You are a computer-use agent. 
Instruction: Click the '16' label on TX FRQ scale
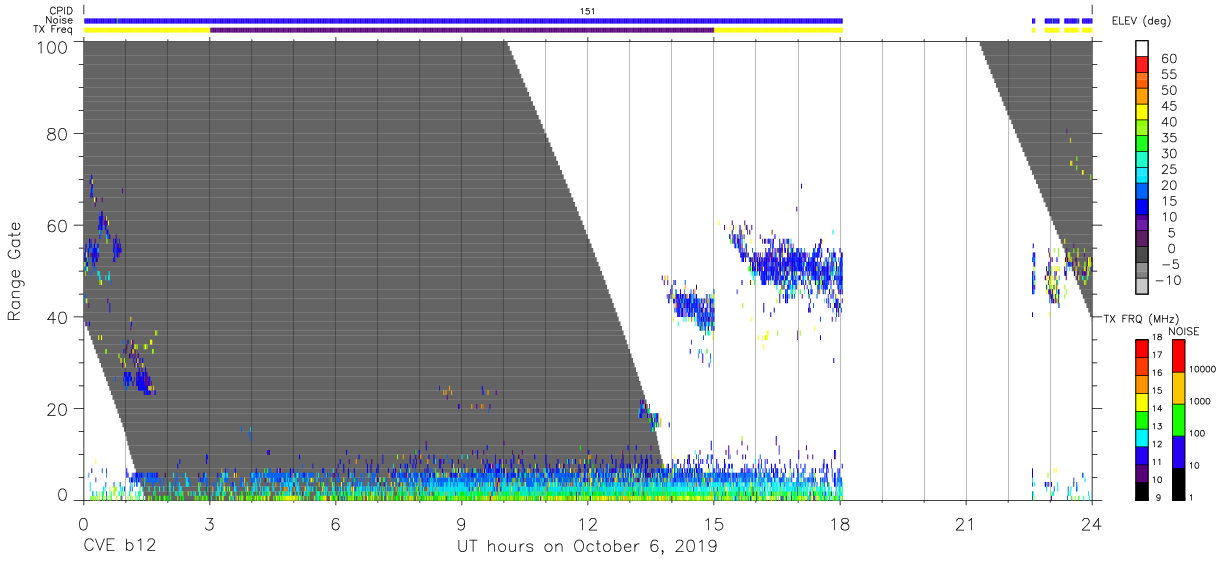pos(1157,373)
